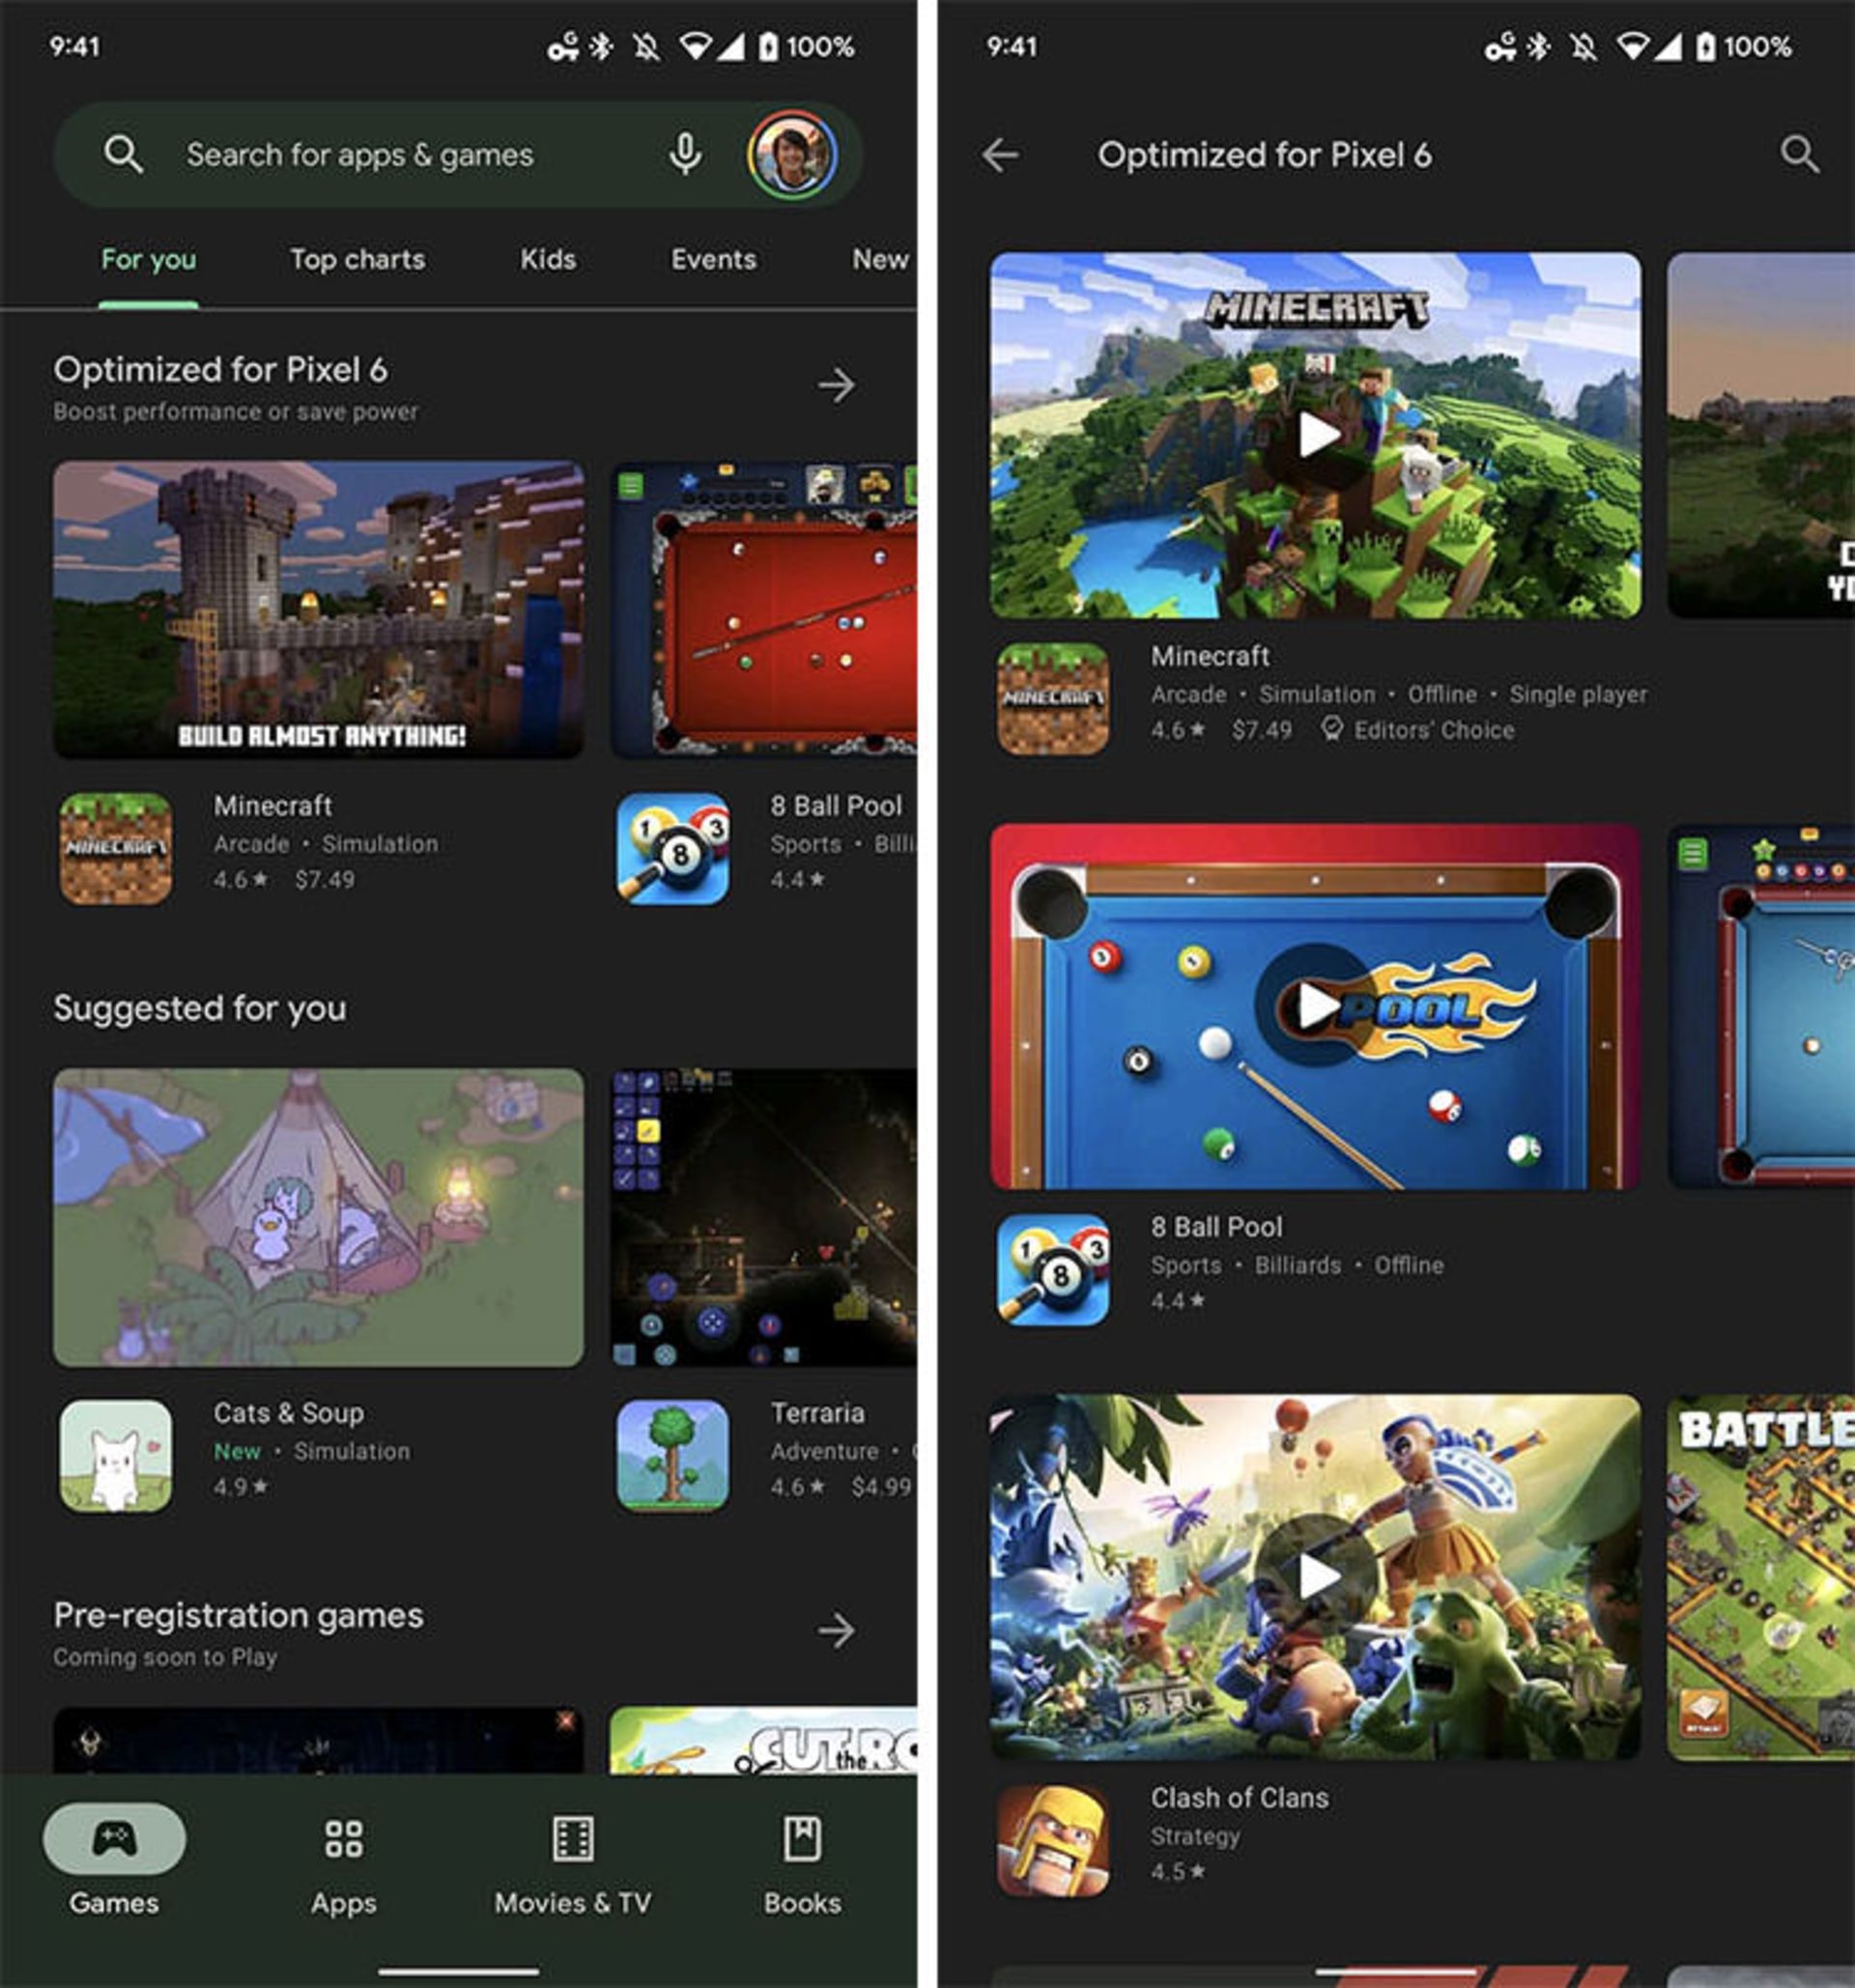
Task: Play the 8 Ball Pool trailer video
Action: pos(1315,1005)
